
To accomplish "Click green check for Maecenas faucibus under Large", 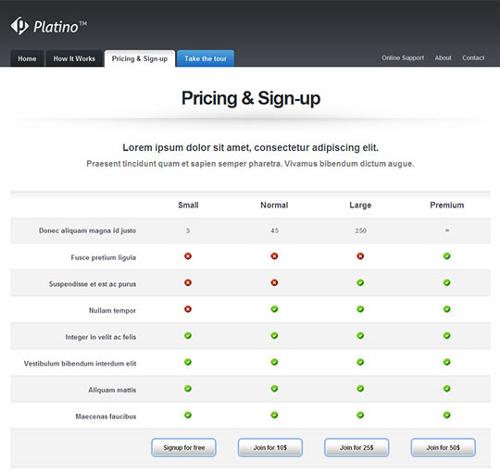I will (360, 415).
